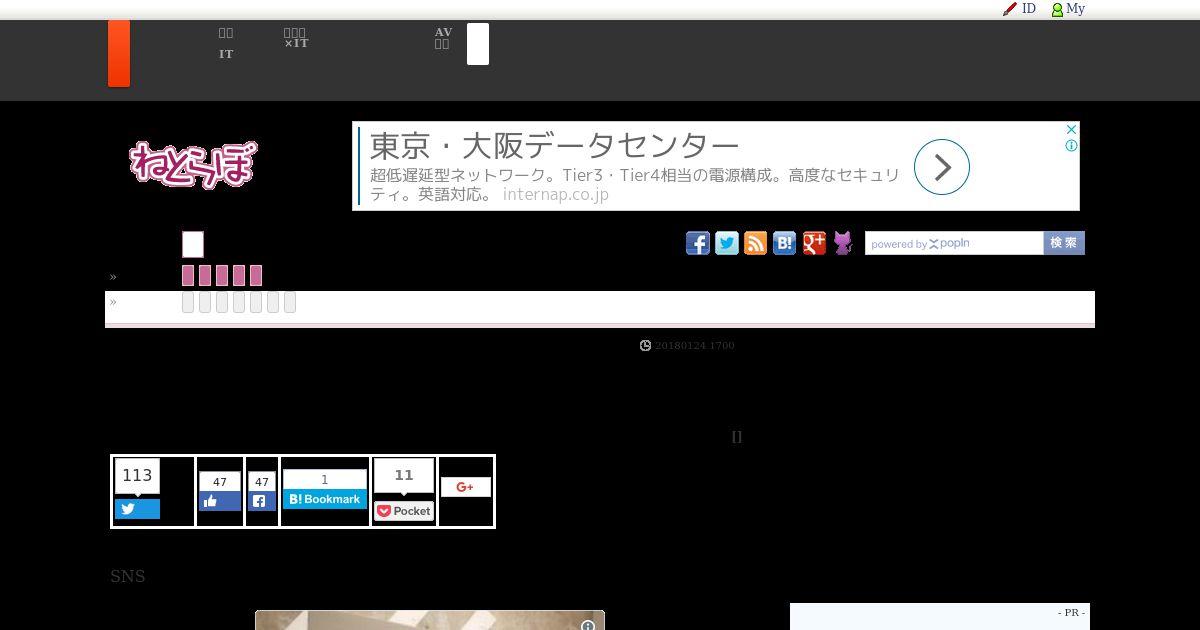Open the Hatena B! icon in header
This screenshot has height=630, width=1200.
click(785, 243)
